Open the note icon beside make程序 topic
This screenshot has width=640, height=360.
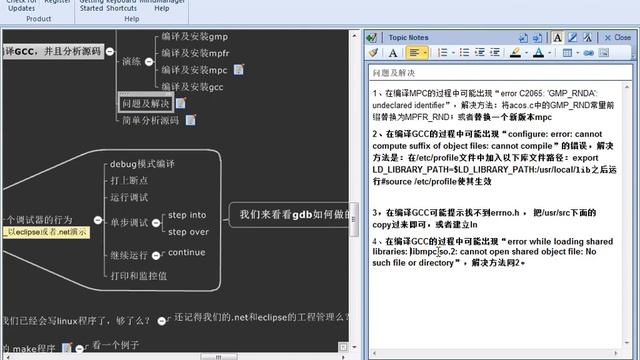[x=67, y=348]
